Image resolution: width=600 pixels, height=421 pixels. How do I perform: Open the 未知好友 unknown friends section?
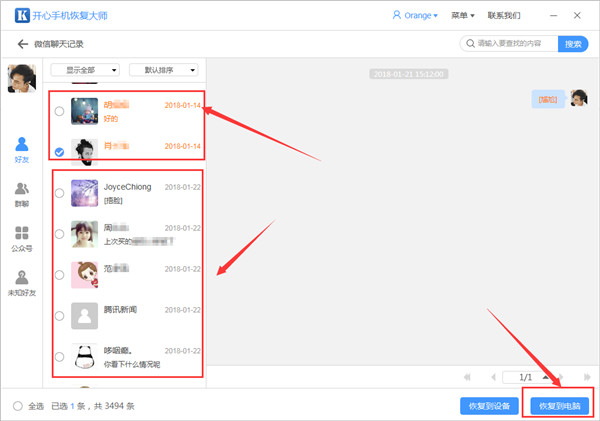(21, 283)
